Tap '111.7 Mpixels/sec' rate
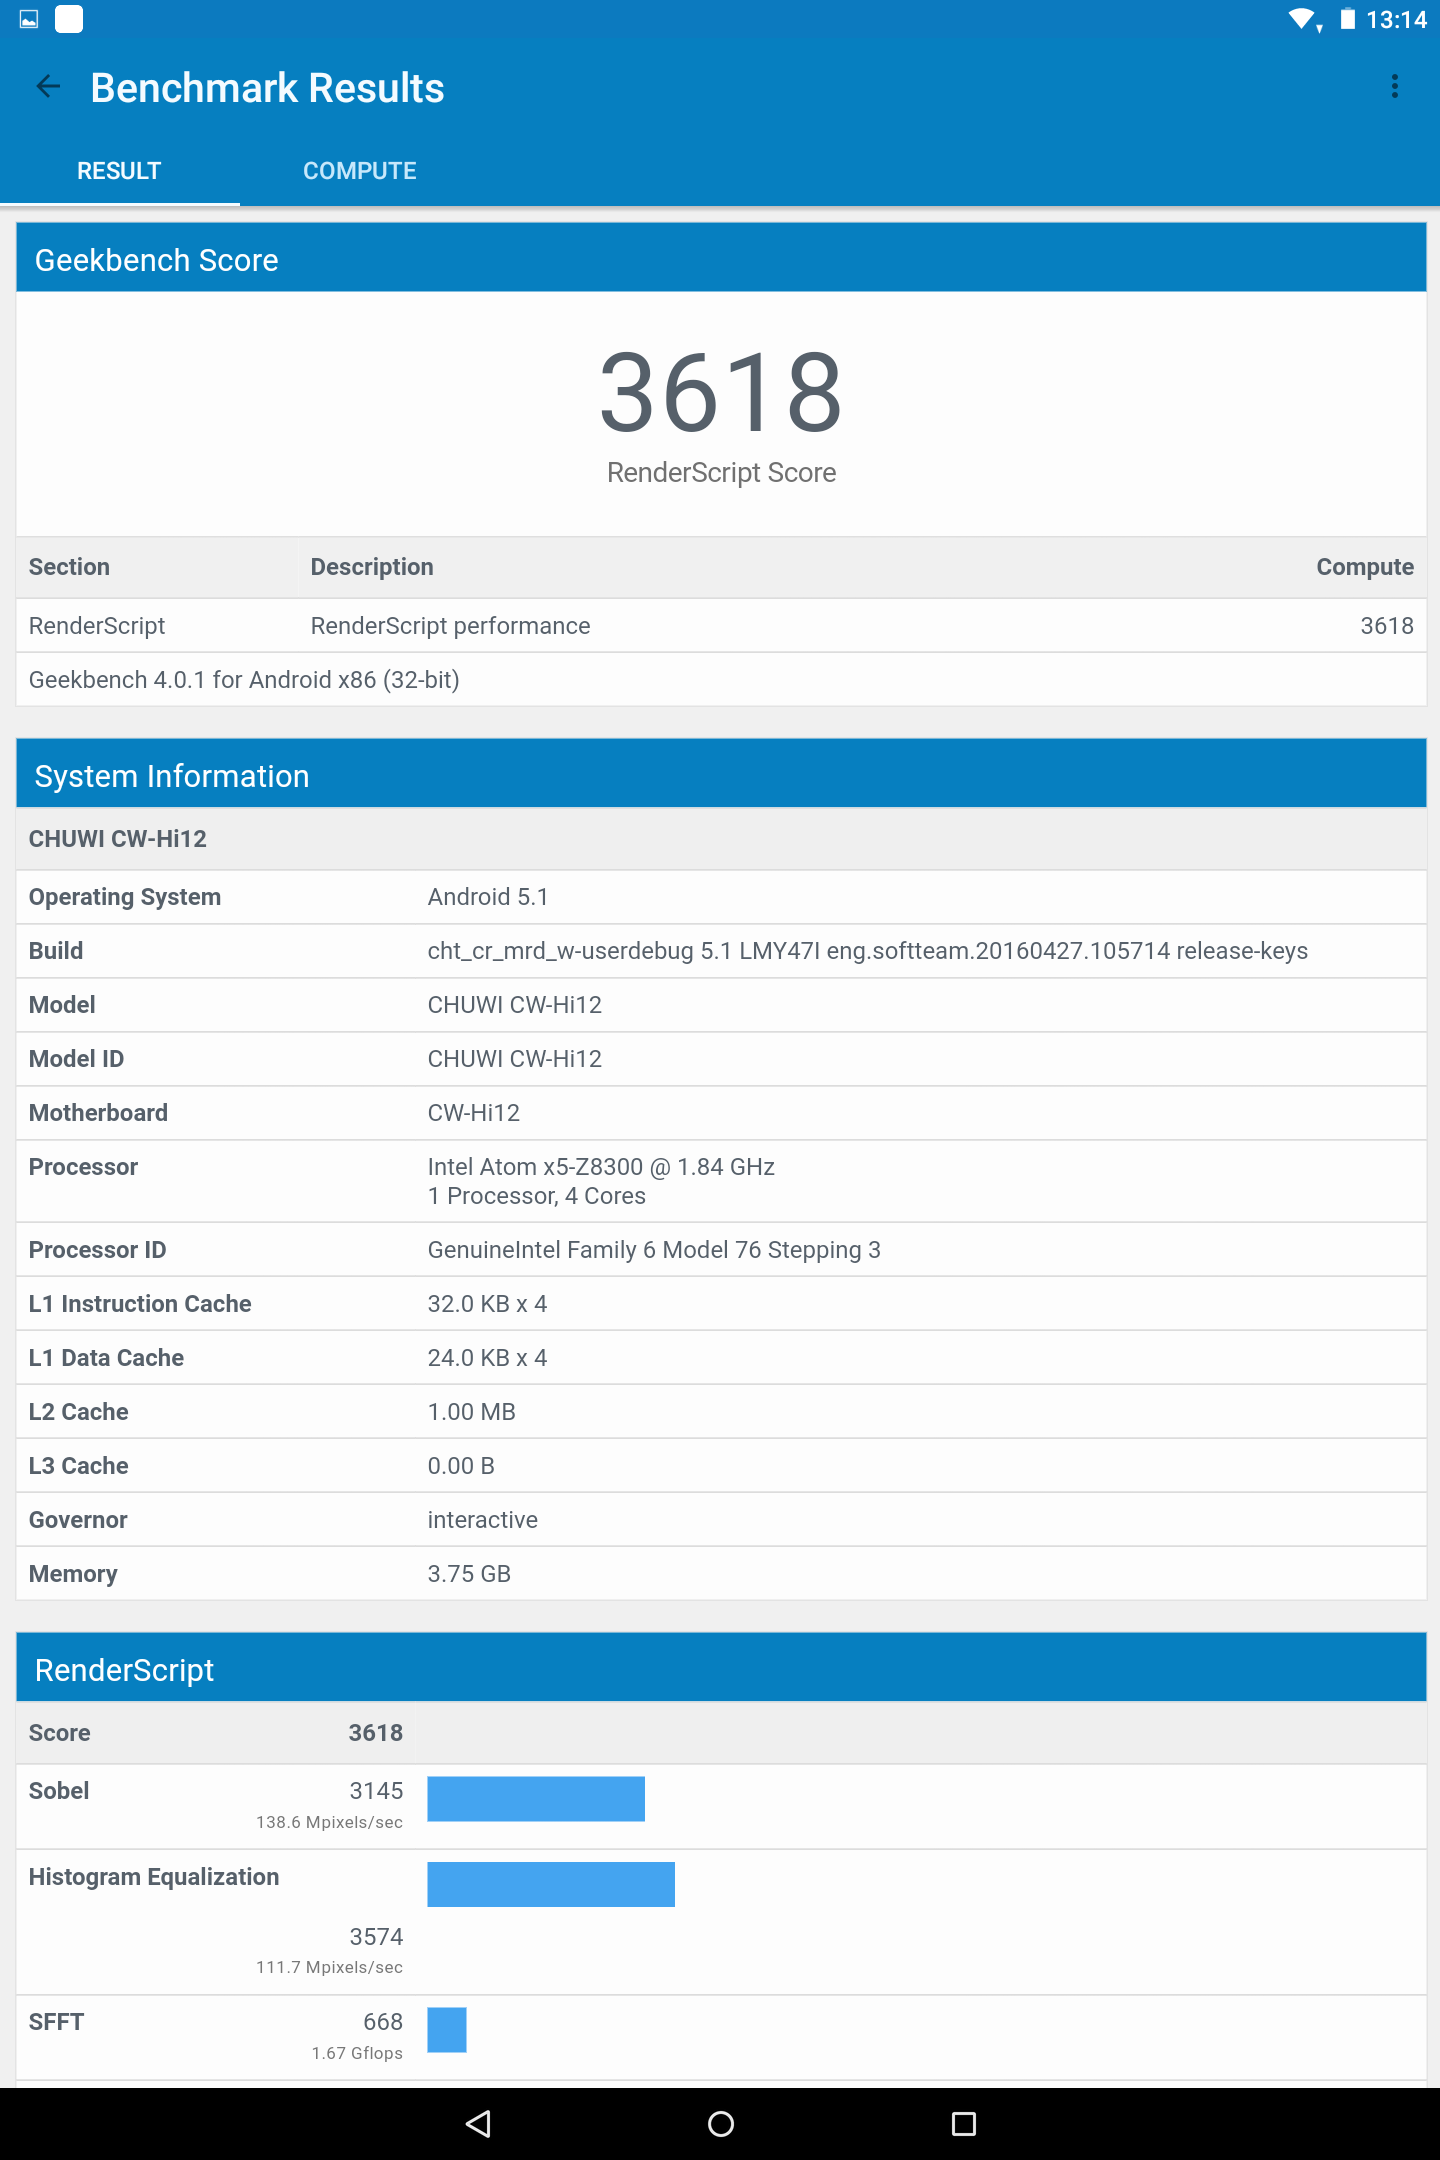This screenshot has width=1440, height=2160. click(329, 1967)
